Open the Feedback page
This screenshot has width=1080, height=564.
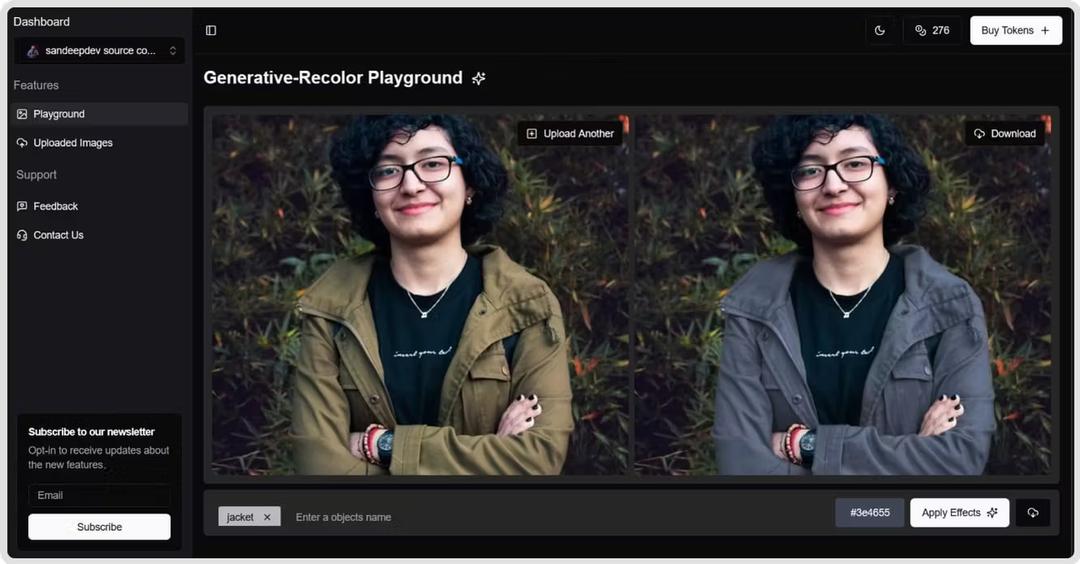pyautogui.click(x=98, y=206)
